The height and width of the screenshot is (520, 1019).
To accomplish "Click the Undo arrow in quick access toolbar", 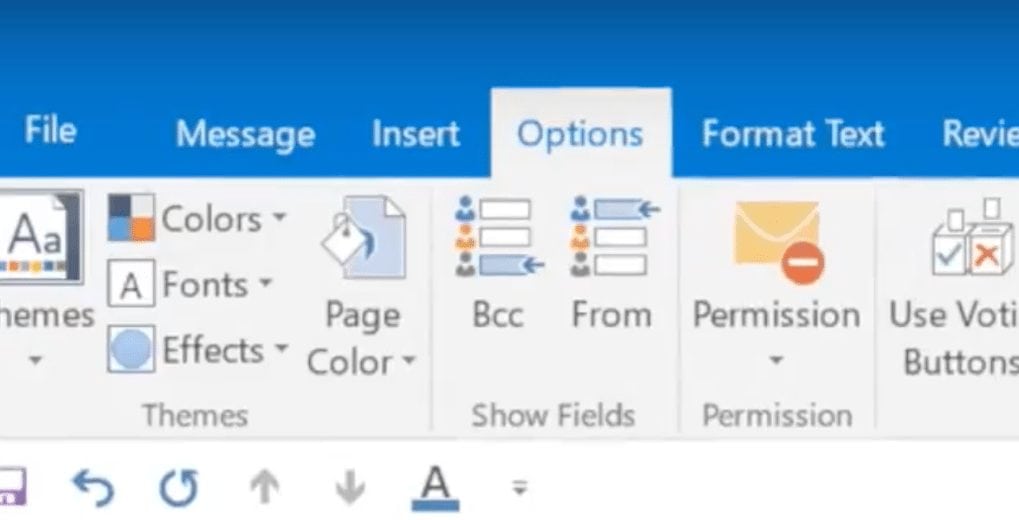I will 94,489.
